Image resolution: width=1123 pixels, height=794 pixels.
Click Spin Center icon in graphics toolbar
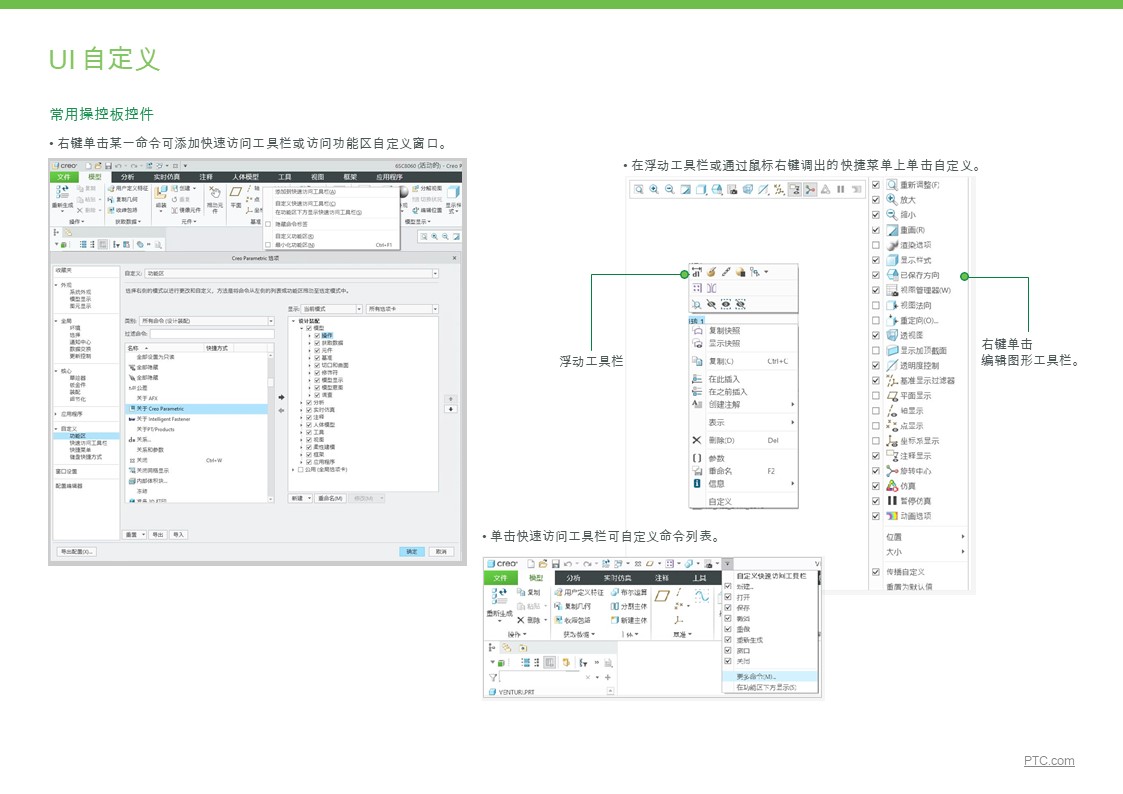pos(810,189)
